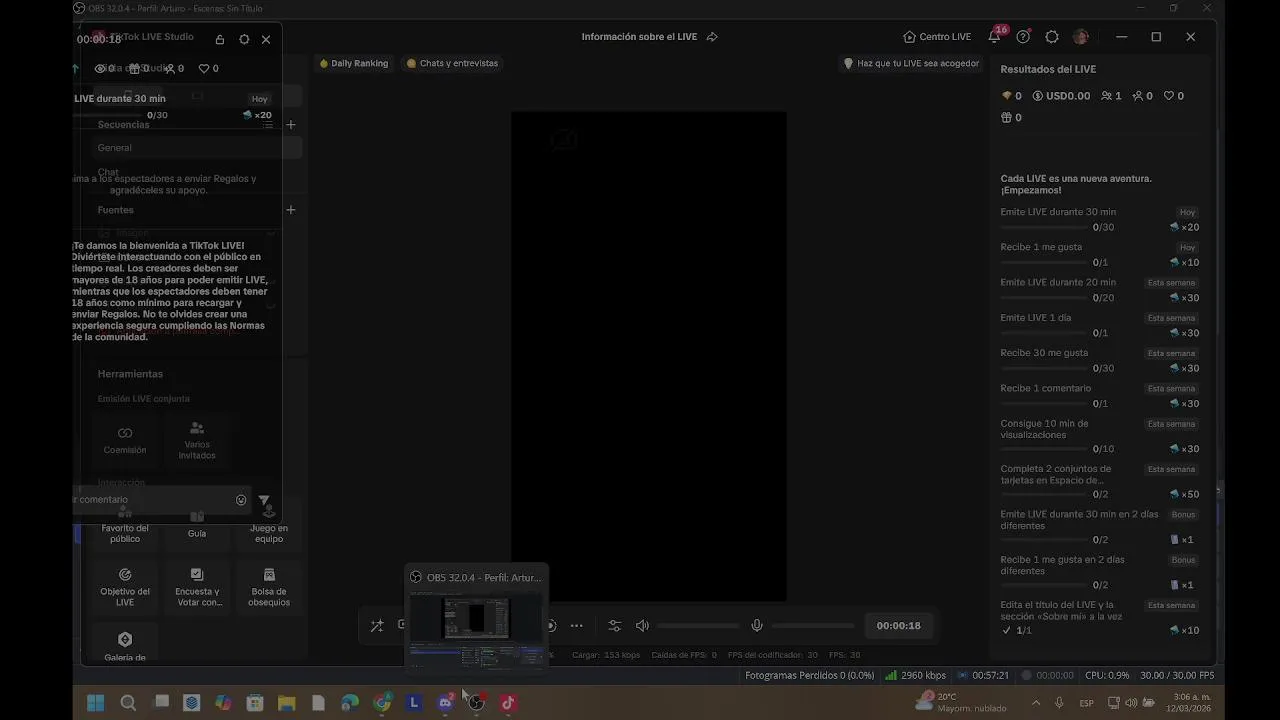Open the three-dots more options menu

(577, 626)
